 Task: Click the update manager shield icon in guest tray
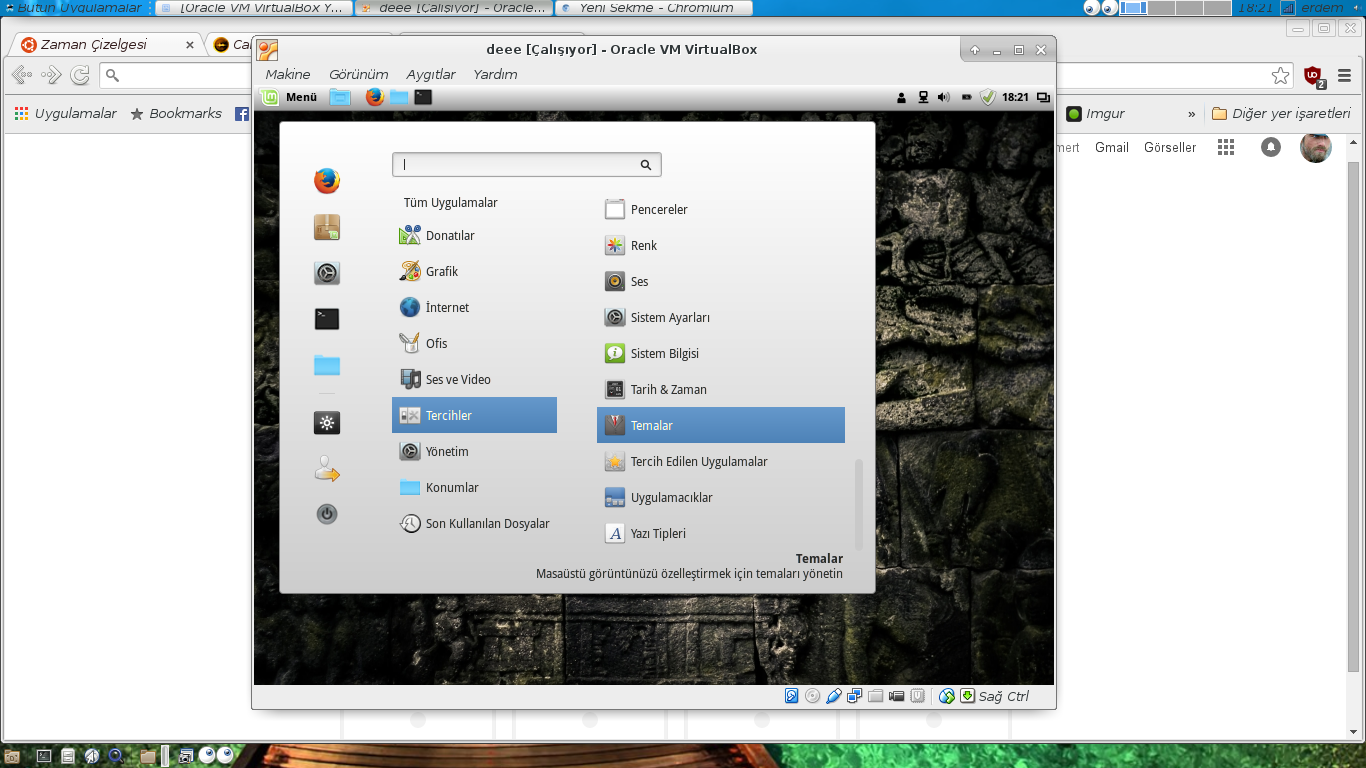point(988,97)
